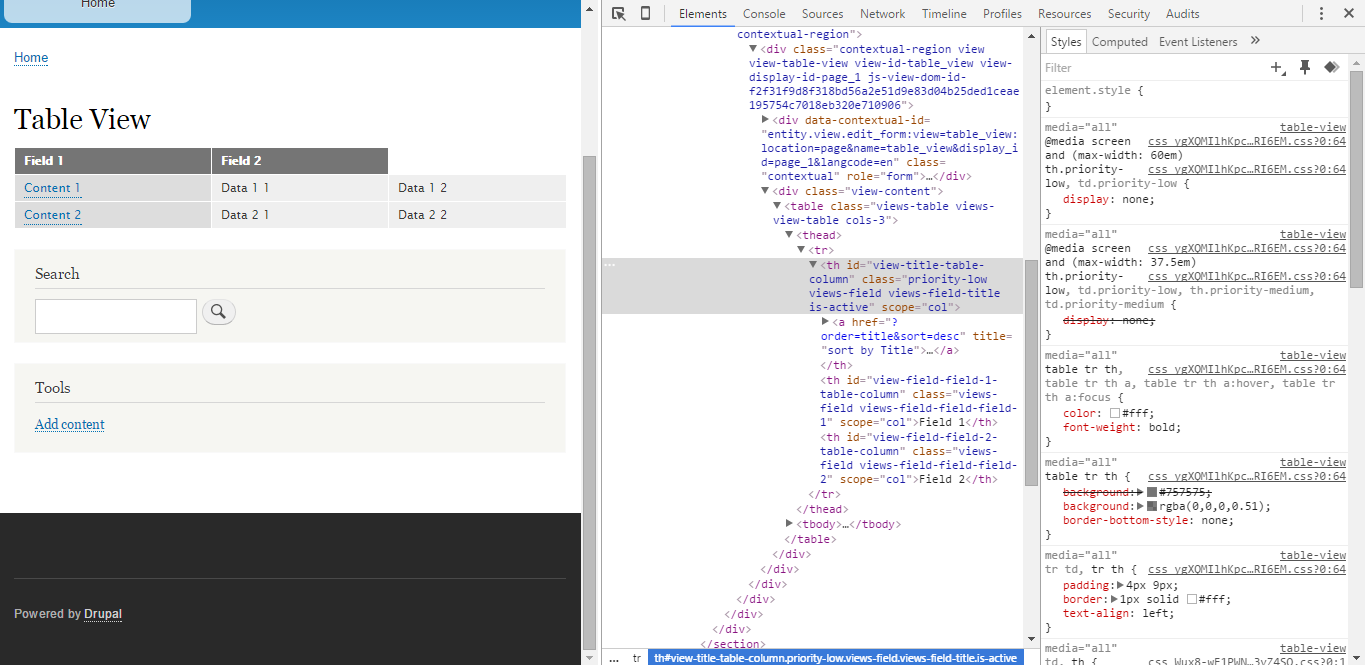Click the #fff color swatch for color property
Screen dimensions: 1365x665
point(1114,413)
